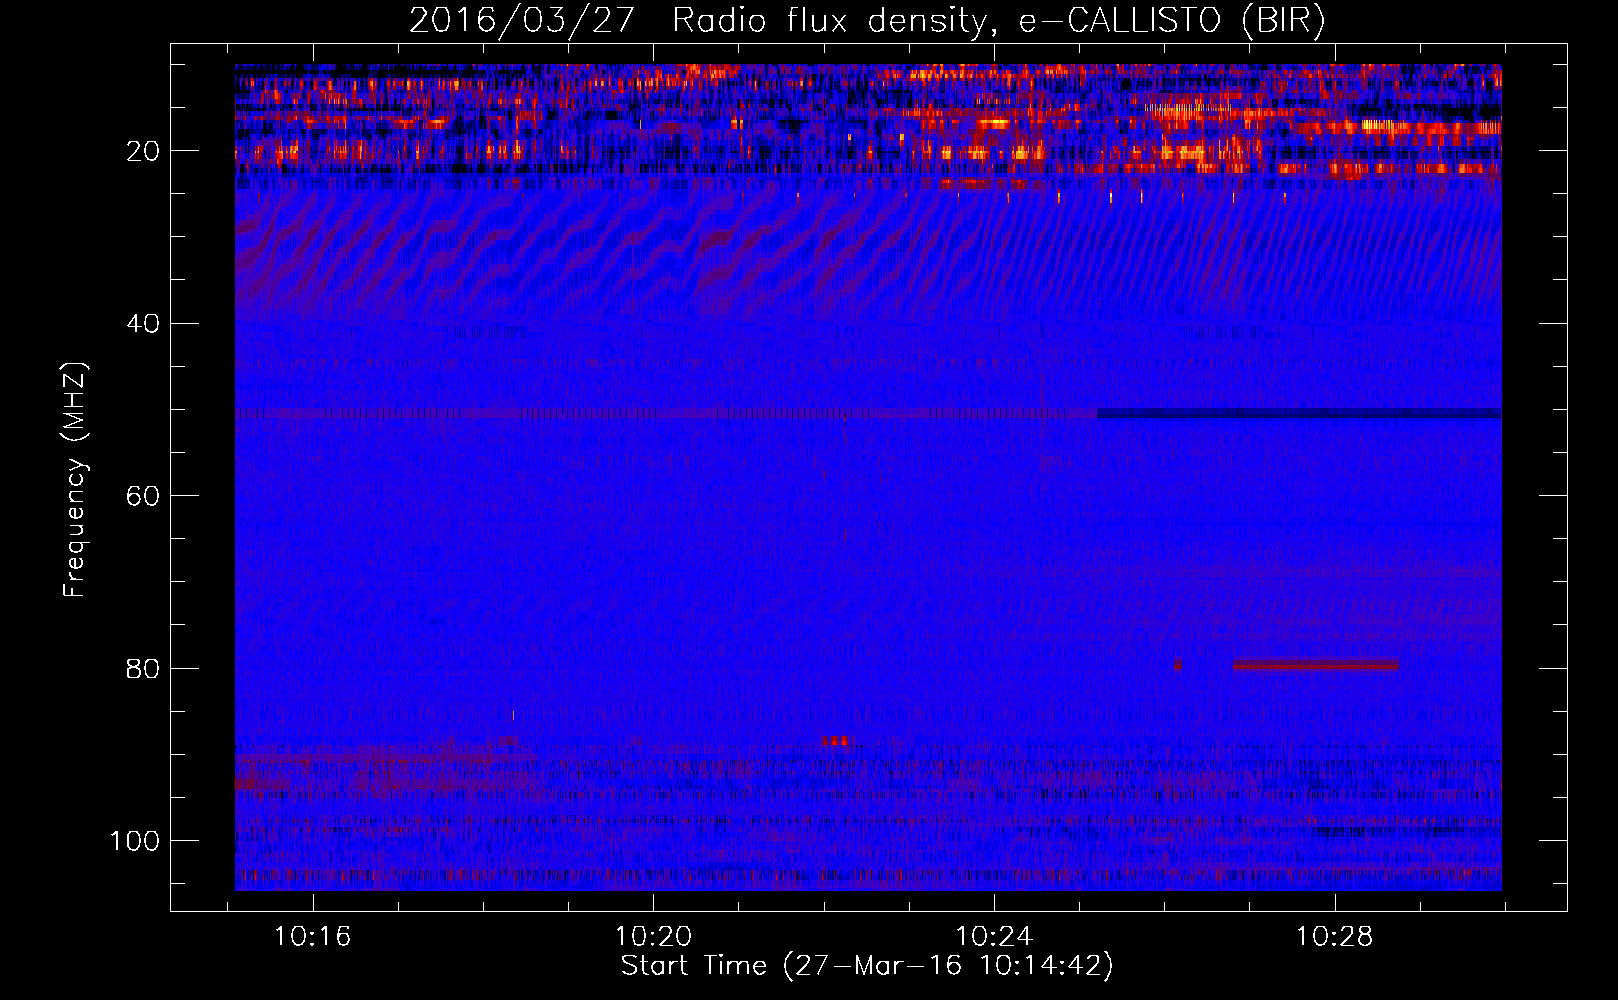Click the 'Frequency (MHZ)' axis label

[75, 480]
